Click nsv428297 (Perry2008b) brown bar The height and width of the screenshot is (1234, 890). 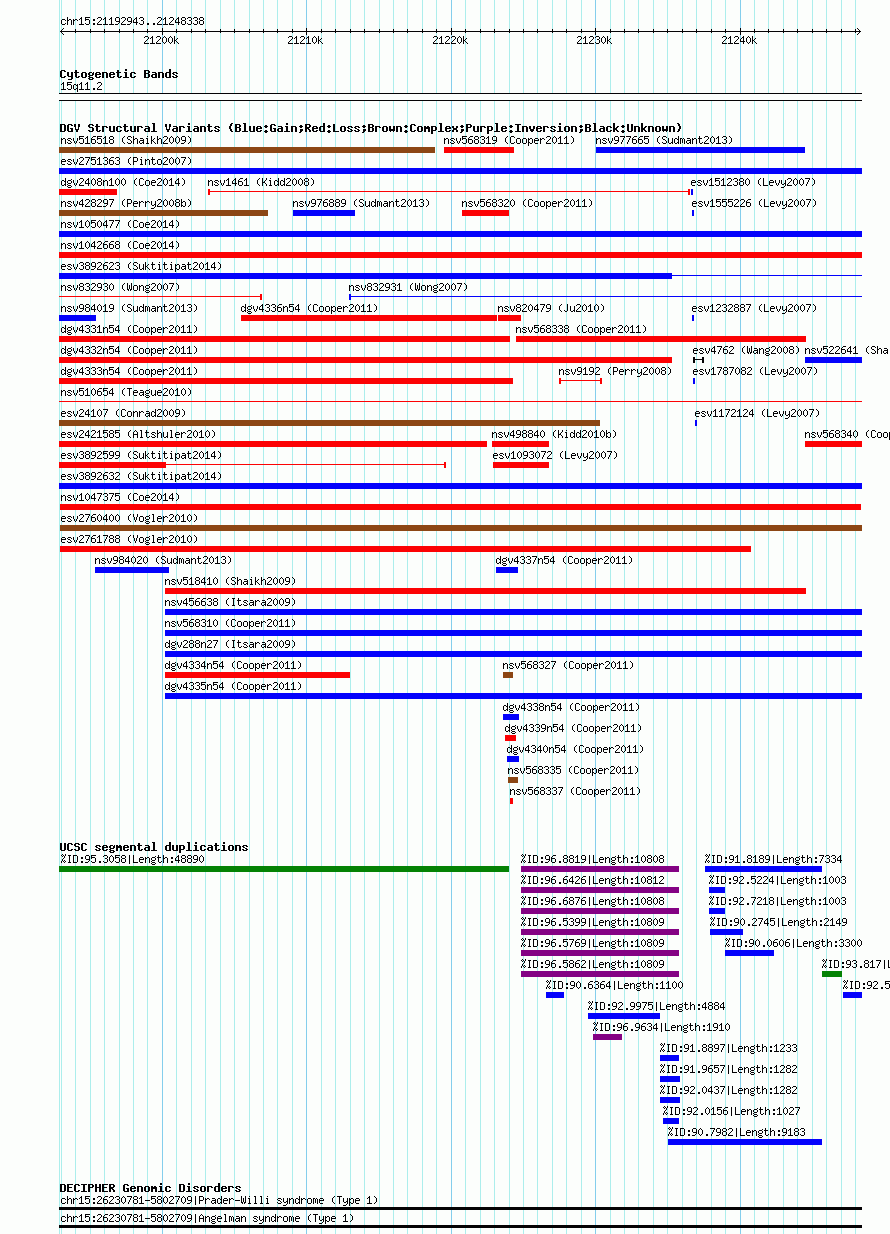[x=163, y=213]
